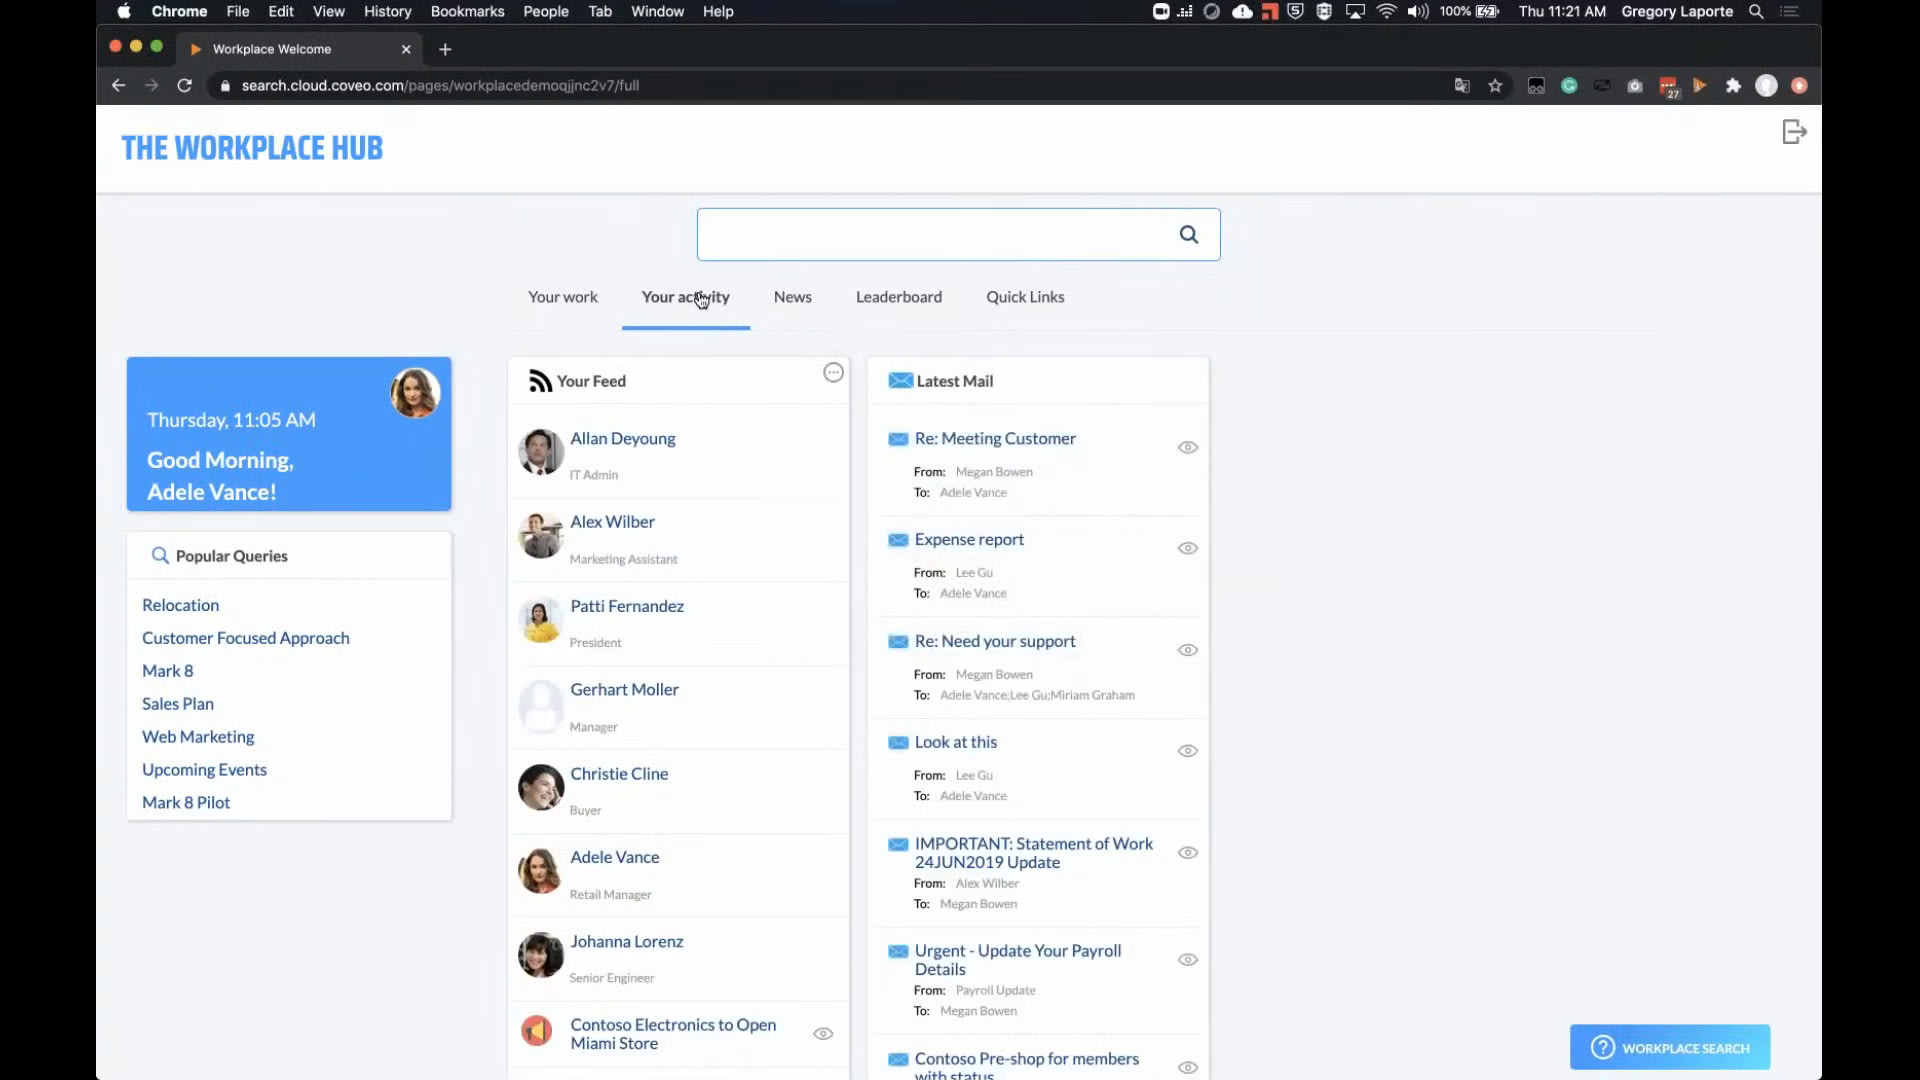Click Alex Wilber's profile photo
This screenshot has height=1080, width=1920.
coord(541,535)
